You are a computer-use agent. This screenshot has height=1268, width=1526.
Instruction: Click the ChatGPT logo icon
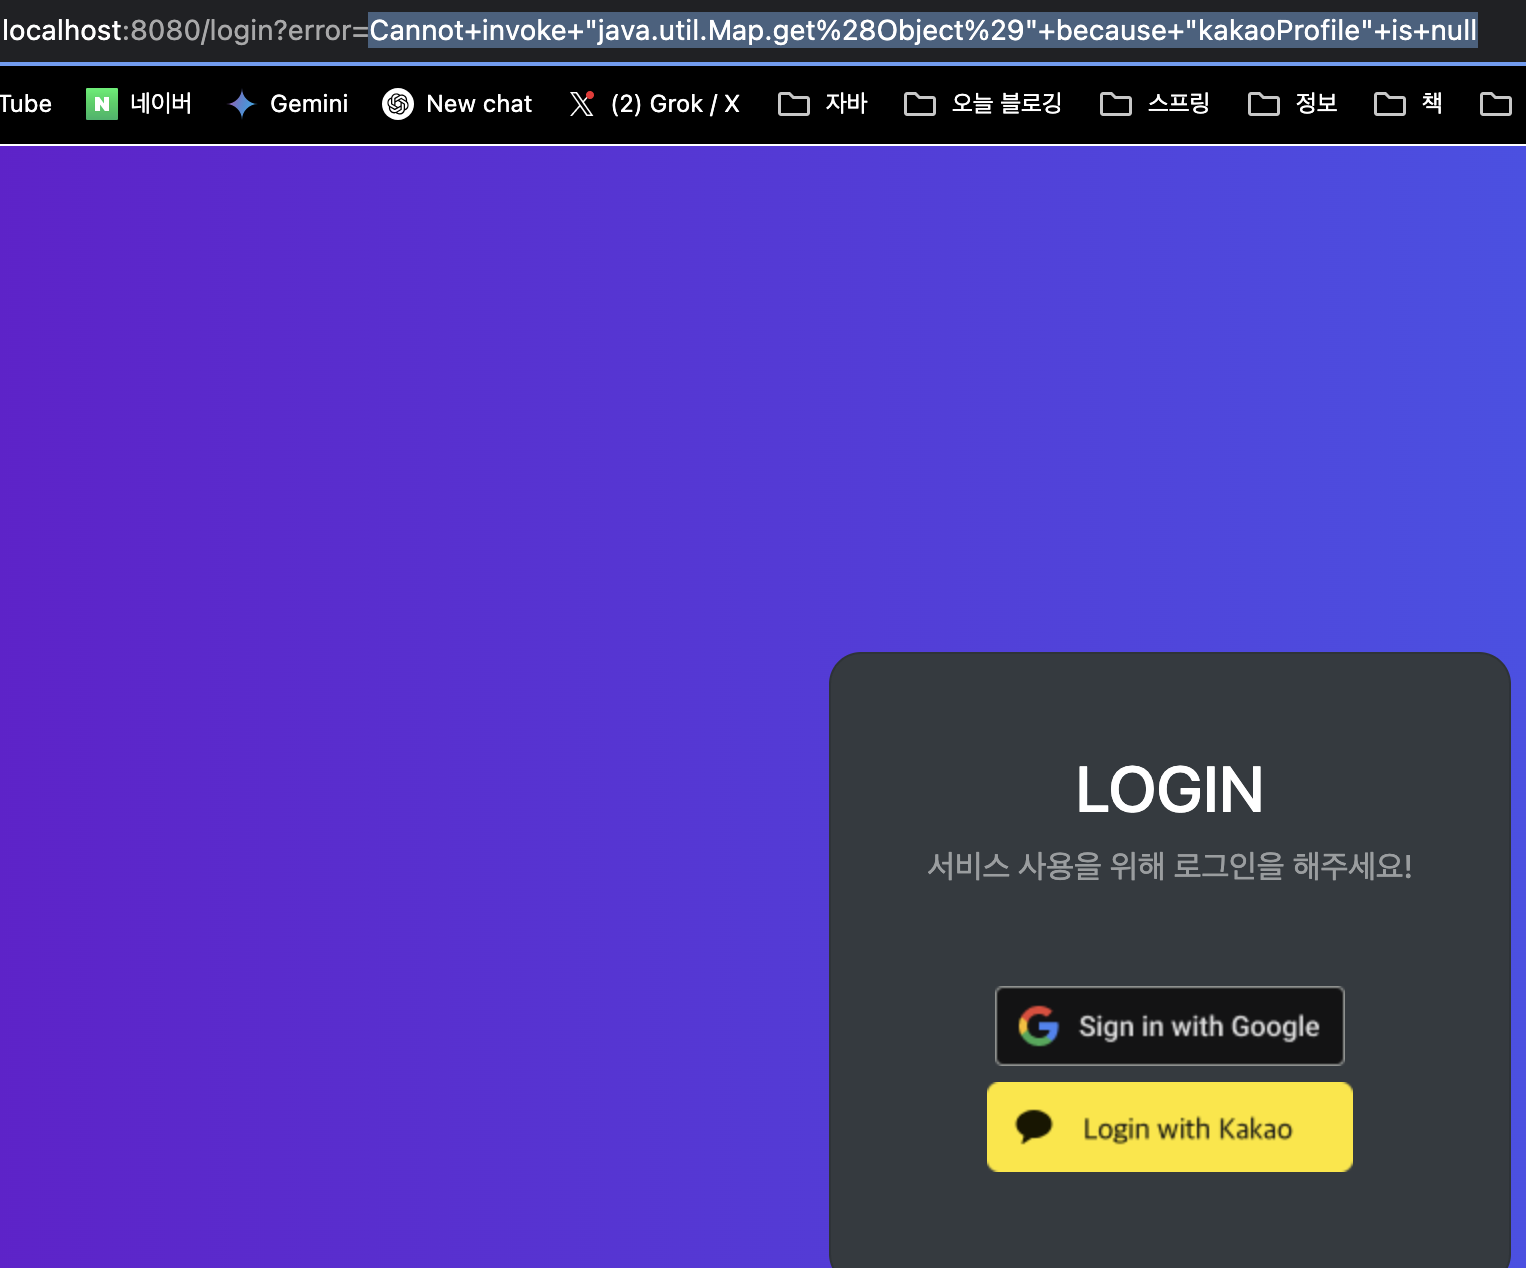pyautogui.click(x=398, y=104)
